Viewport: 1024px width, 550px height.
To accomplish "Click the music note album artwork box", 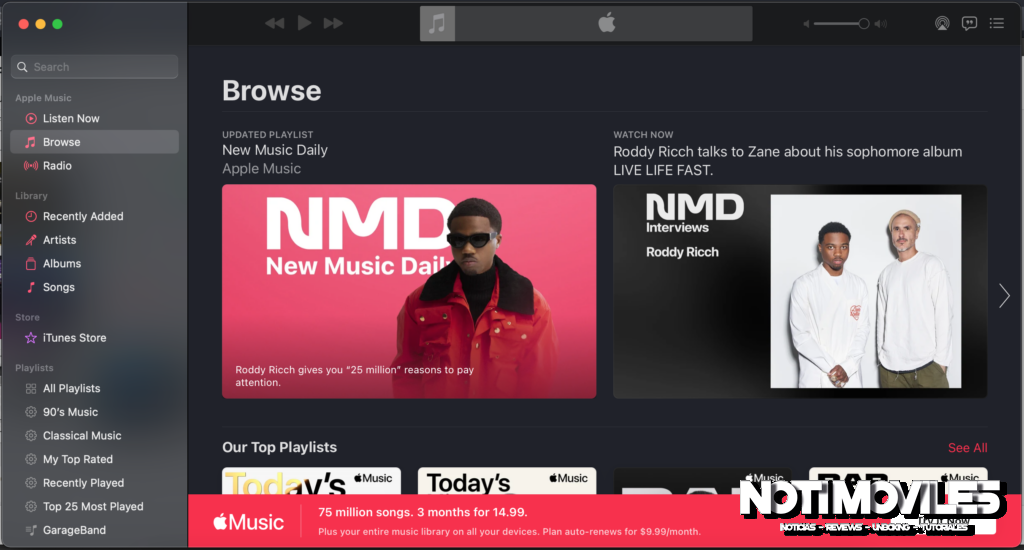I will (x=437, y=24).
